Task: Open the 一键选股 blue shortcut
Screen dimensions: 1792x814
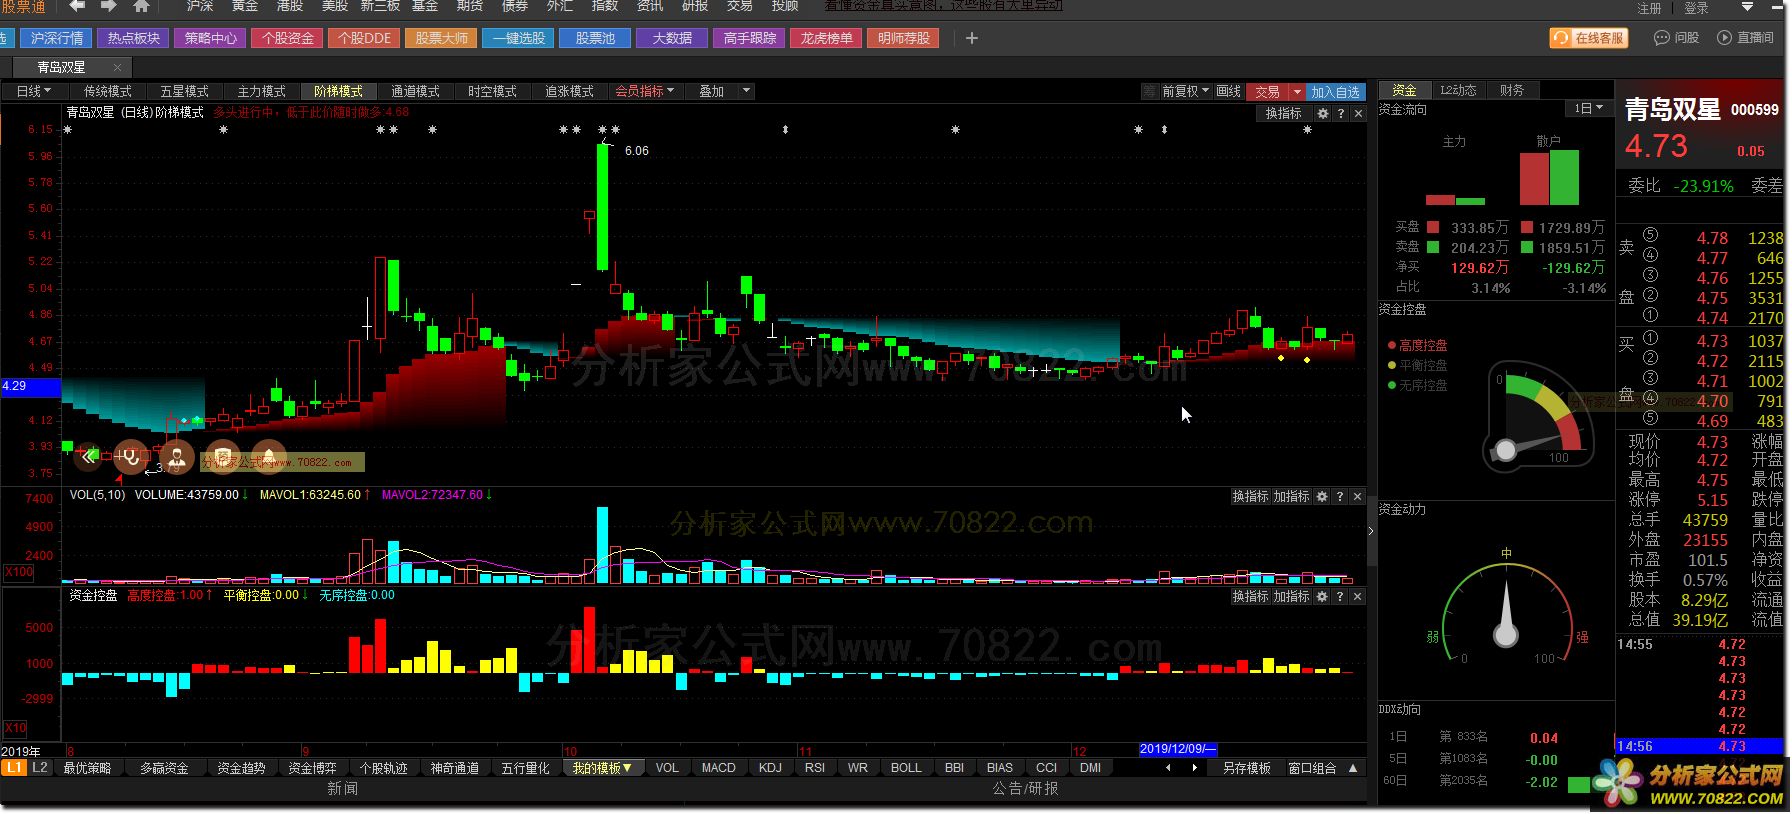Action: (x=518, y=38)
